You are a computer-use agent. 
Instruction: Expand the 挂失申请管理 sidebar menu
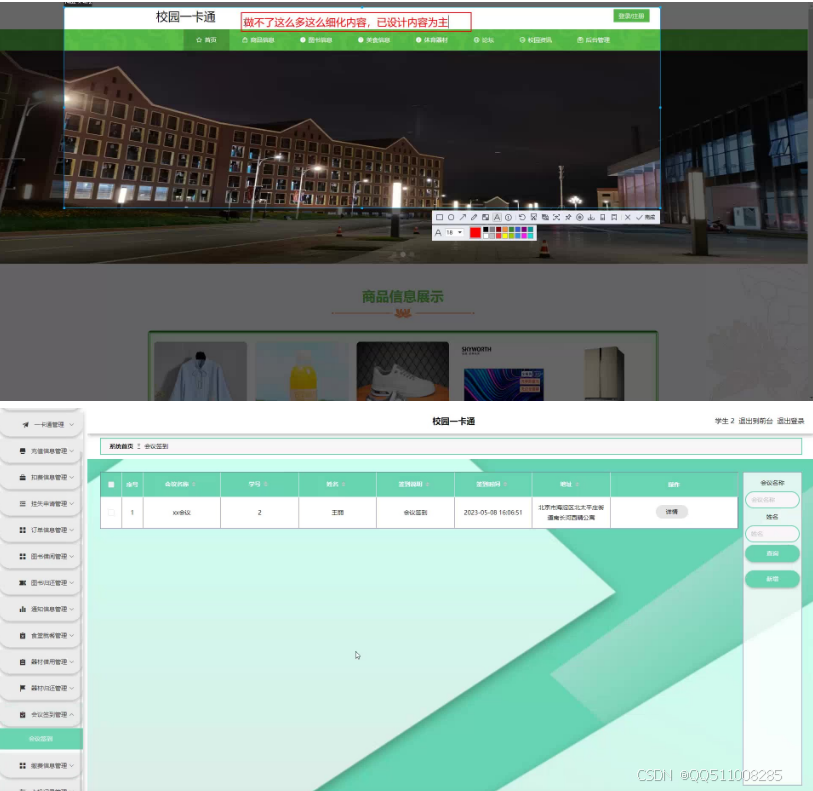tap(41, 504)
